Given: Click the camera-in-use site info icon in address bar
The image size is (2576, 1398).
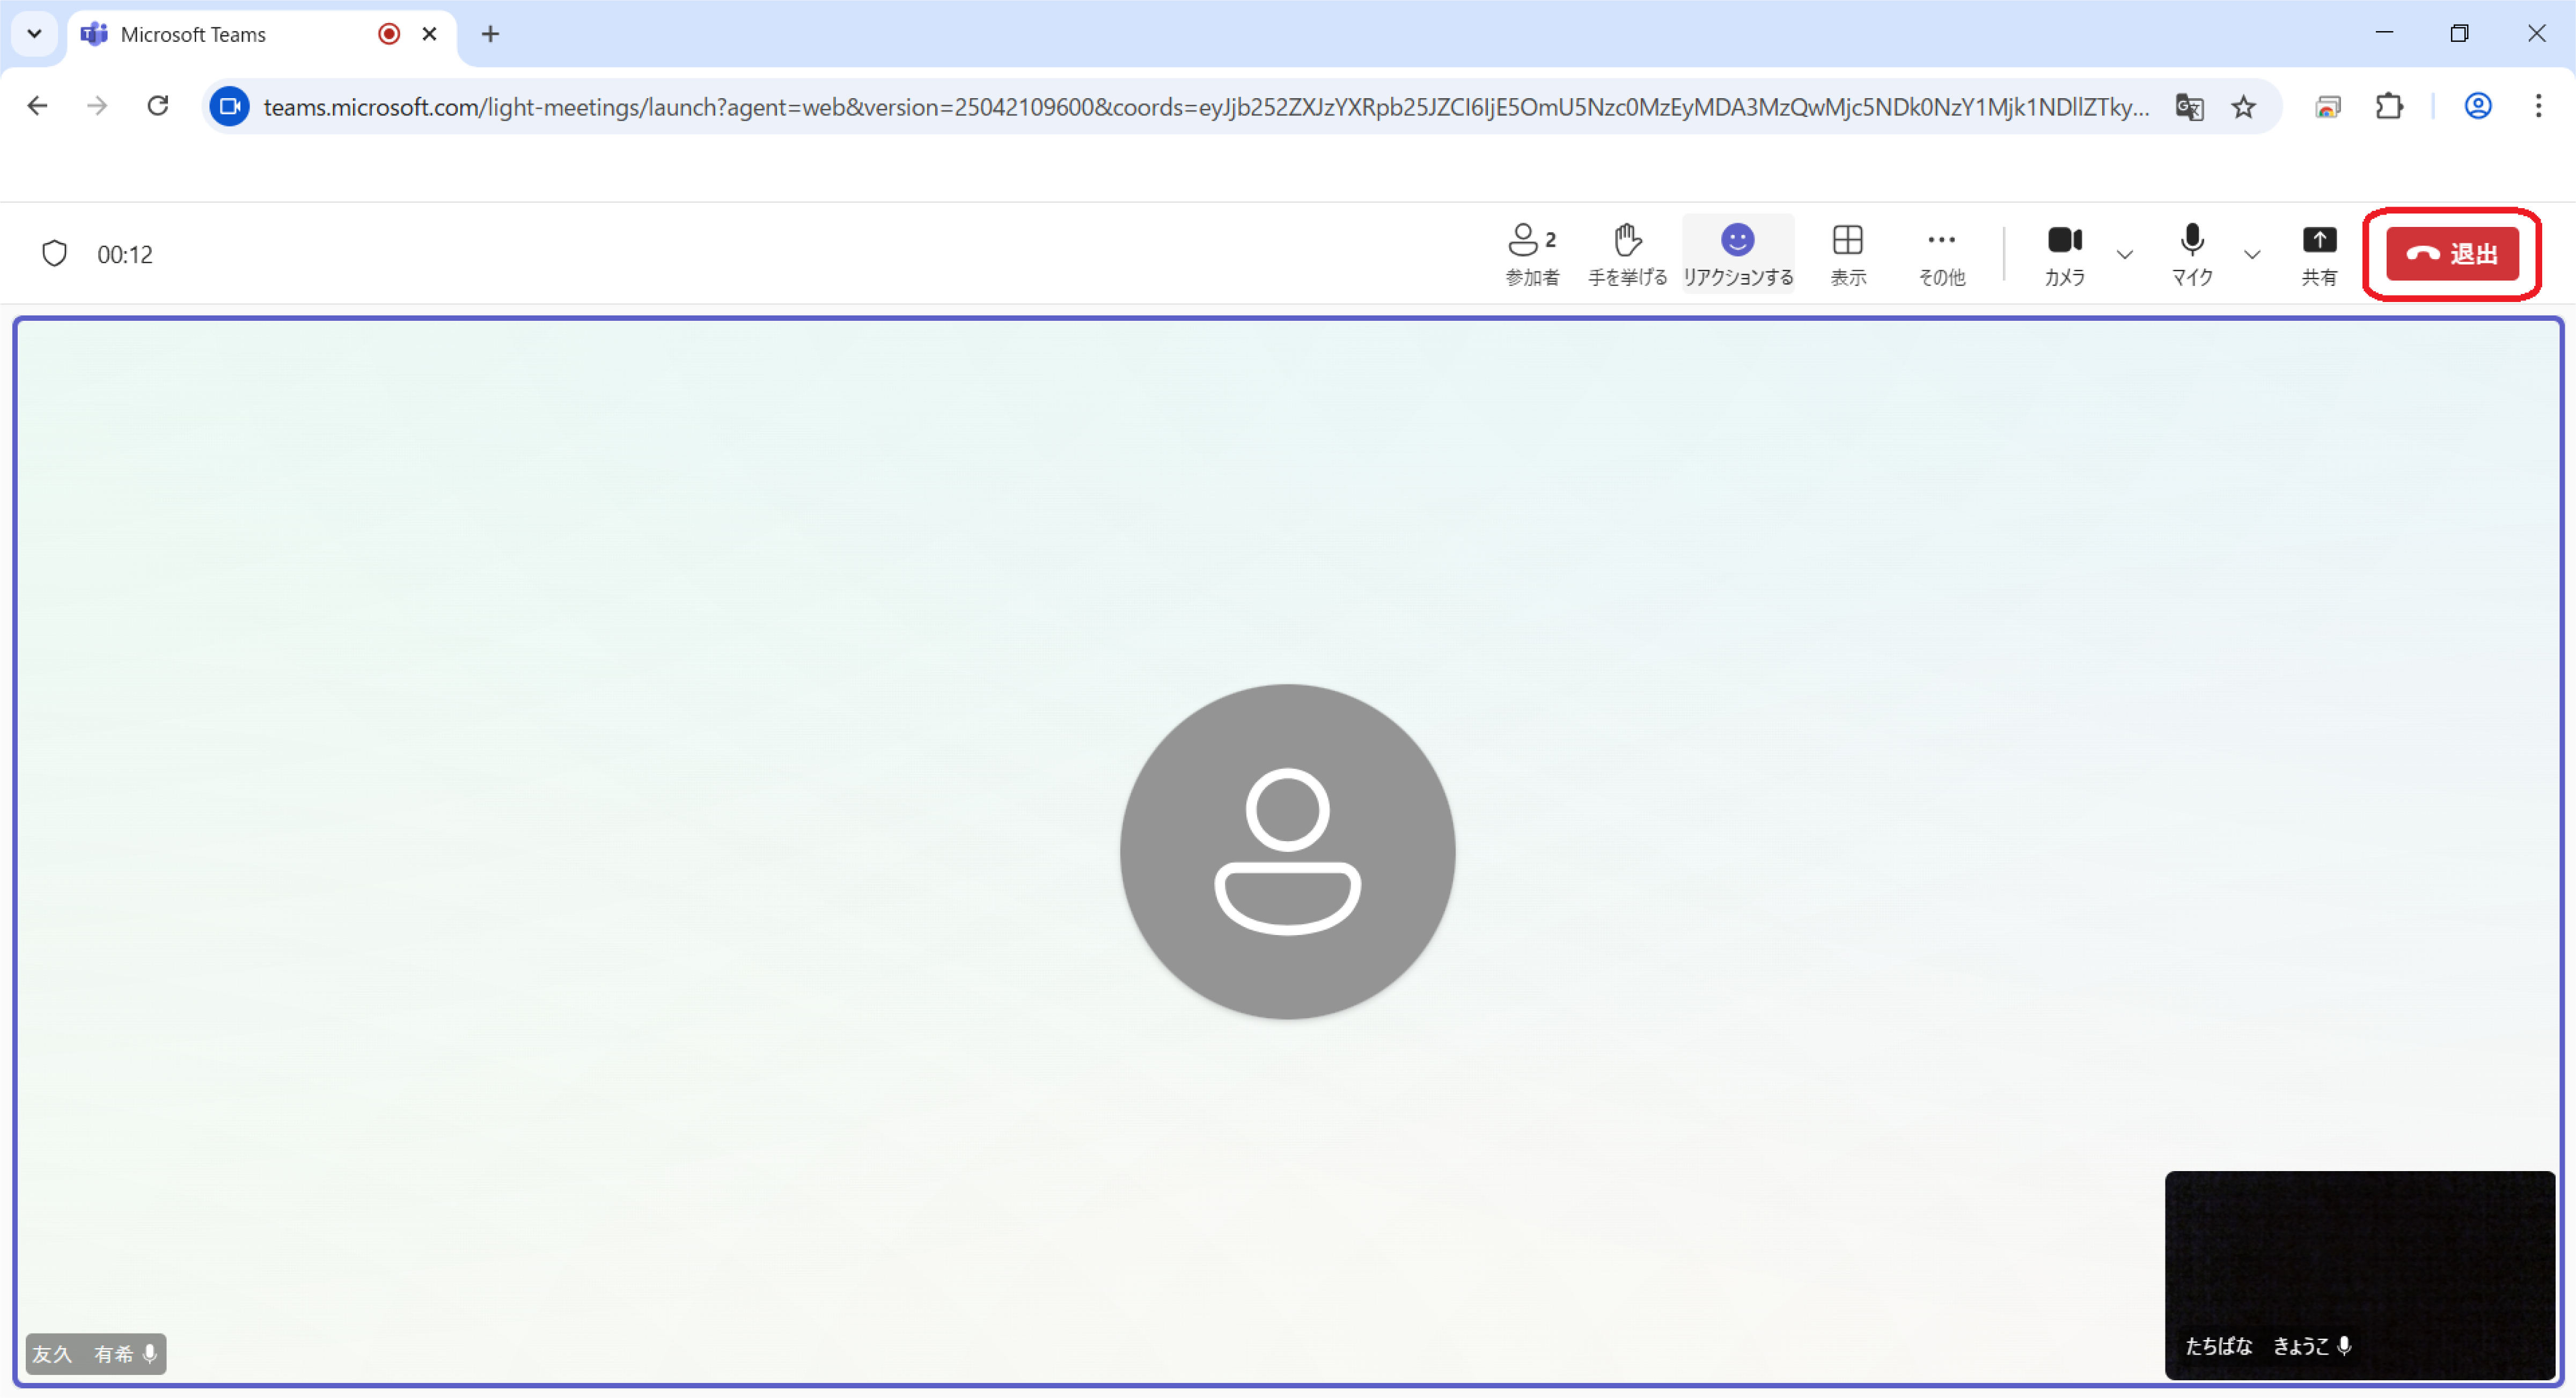Looking at the screenshot, I should (230, 106).
